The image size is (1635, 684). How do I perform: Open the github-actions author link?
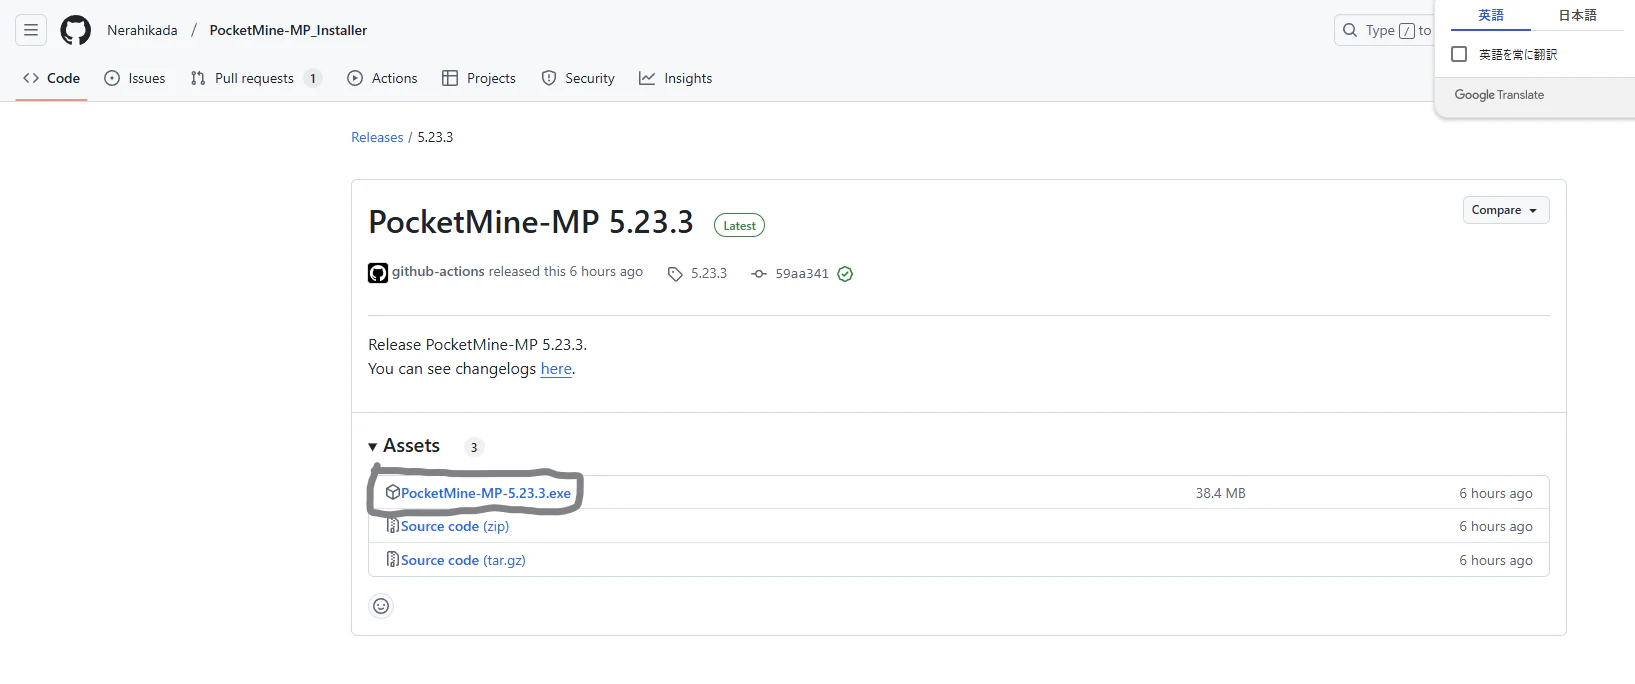point(438,271)
